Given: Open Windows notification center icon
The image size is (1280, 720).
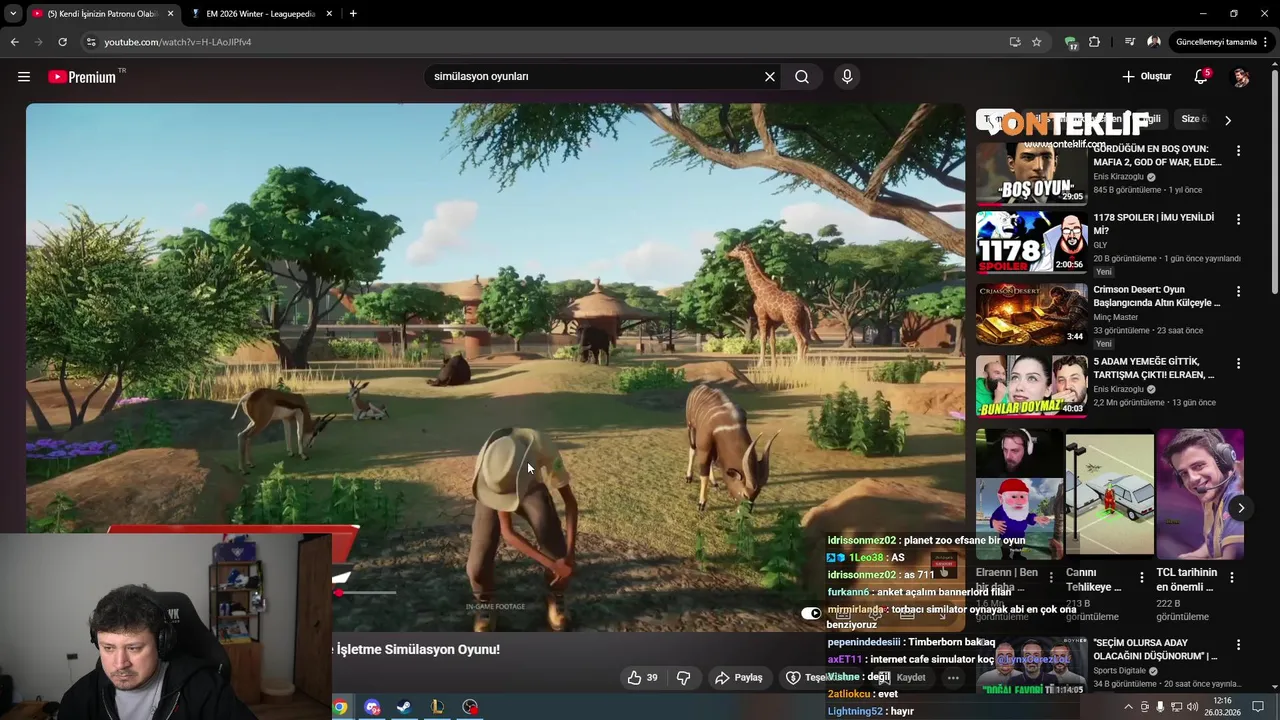Looking at the screenshot, I should point(1258,707).
